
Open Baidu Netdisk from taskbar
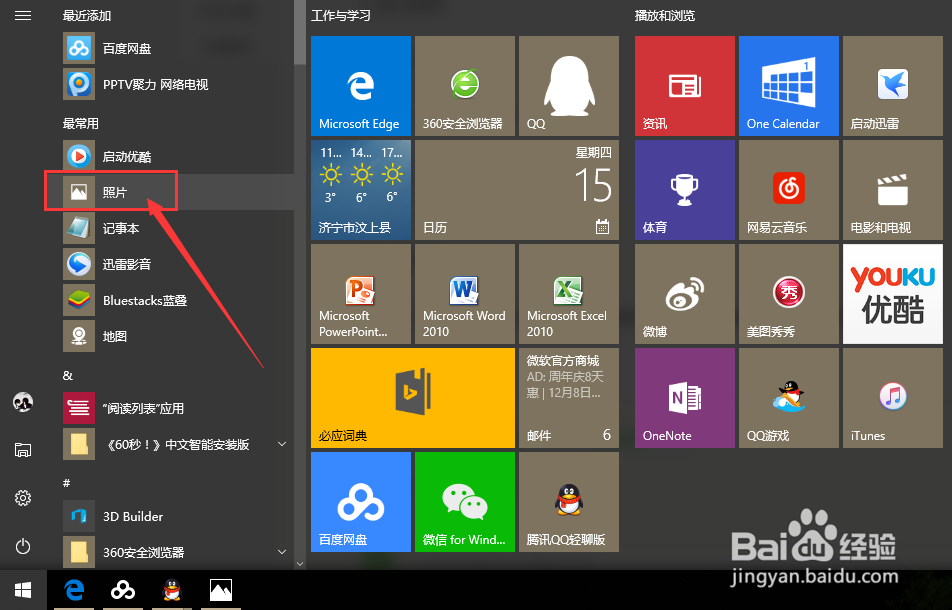pos(123,590)
